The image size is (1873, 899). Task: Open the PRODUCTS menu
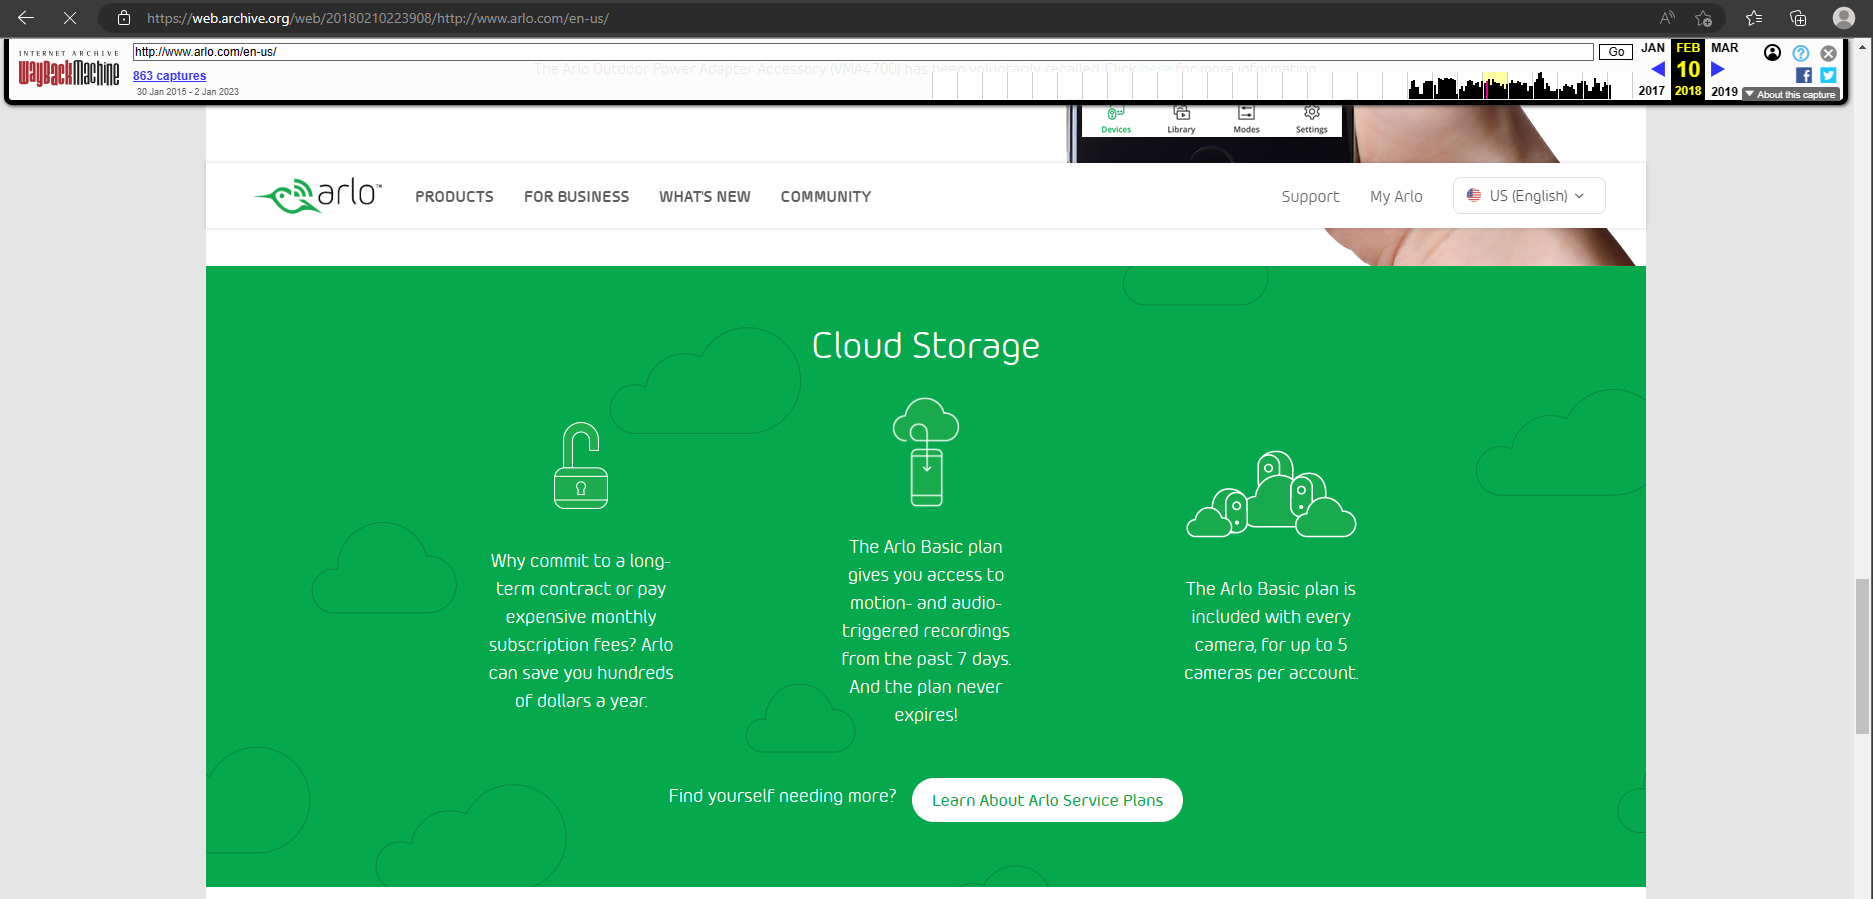(454, 197)
